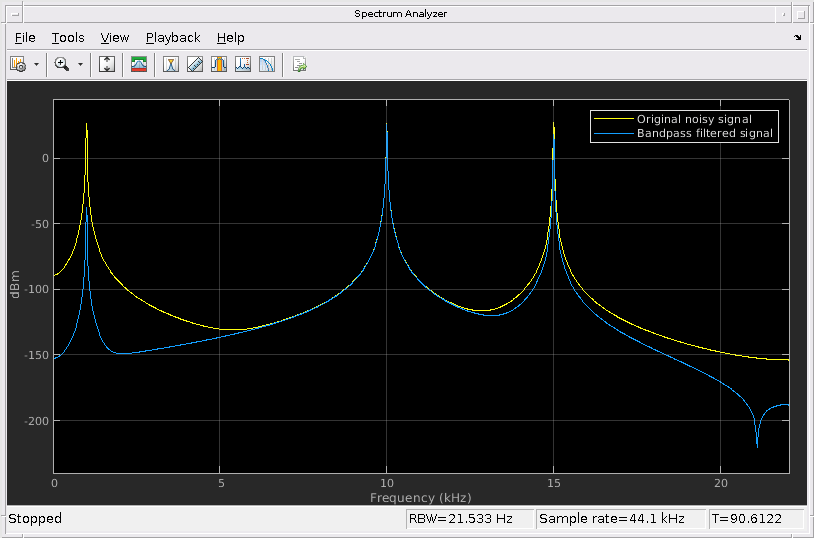Image resolution: width=814 pixels, height=538 pixels.
Task: Expand the Spectrum Settings dropdown arrow
Action: (x=37, y=65)
